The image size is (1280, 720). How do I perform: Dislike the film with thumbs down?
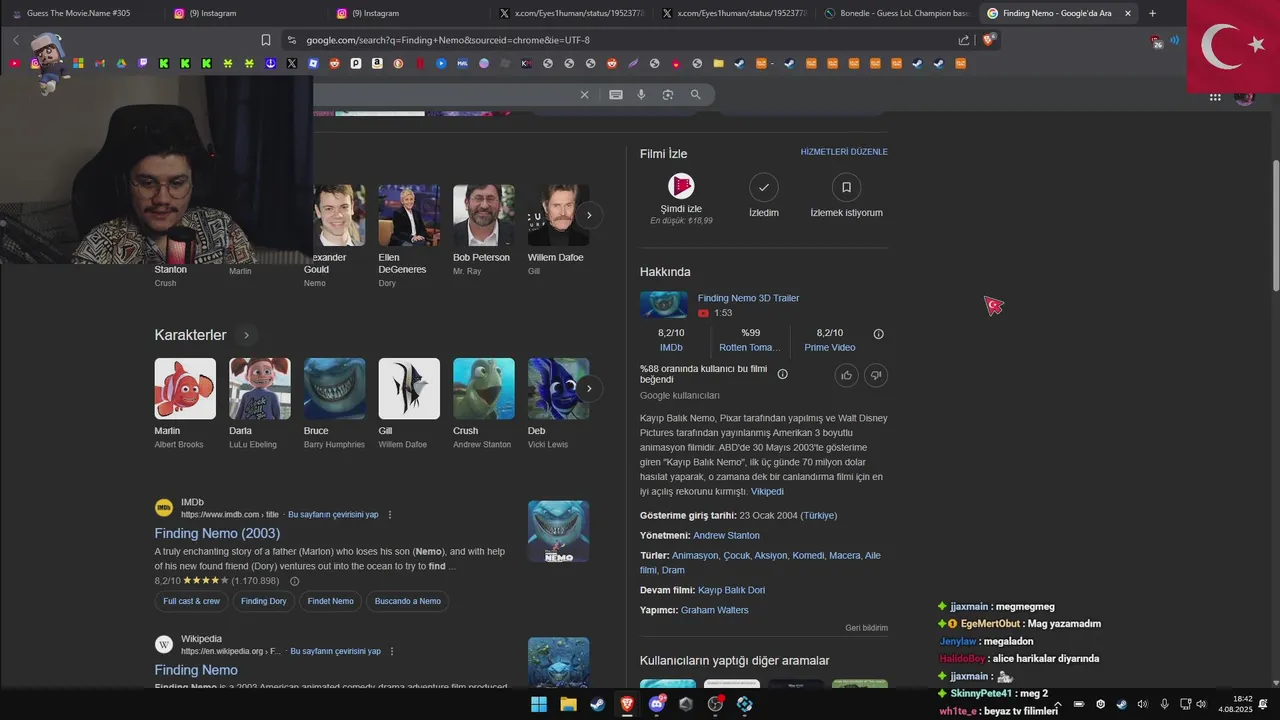tap(876, 375)
